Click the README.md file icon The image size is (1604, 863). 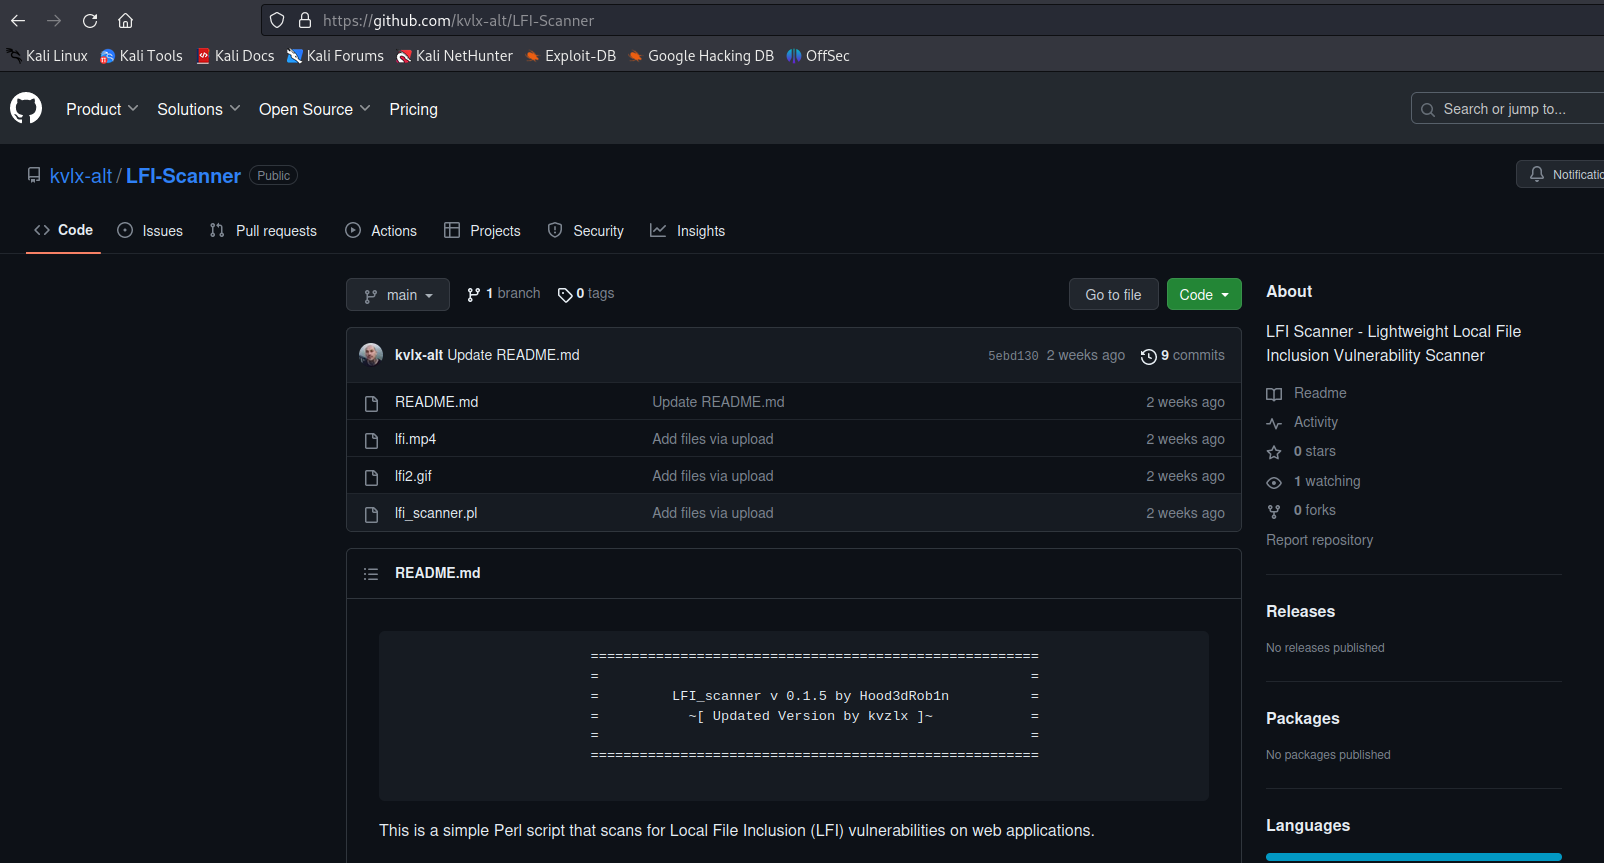pos(372,403)
